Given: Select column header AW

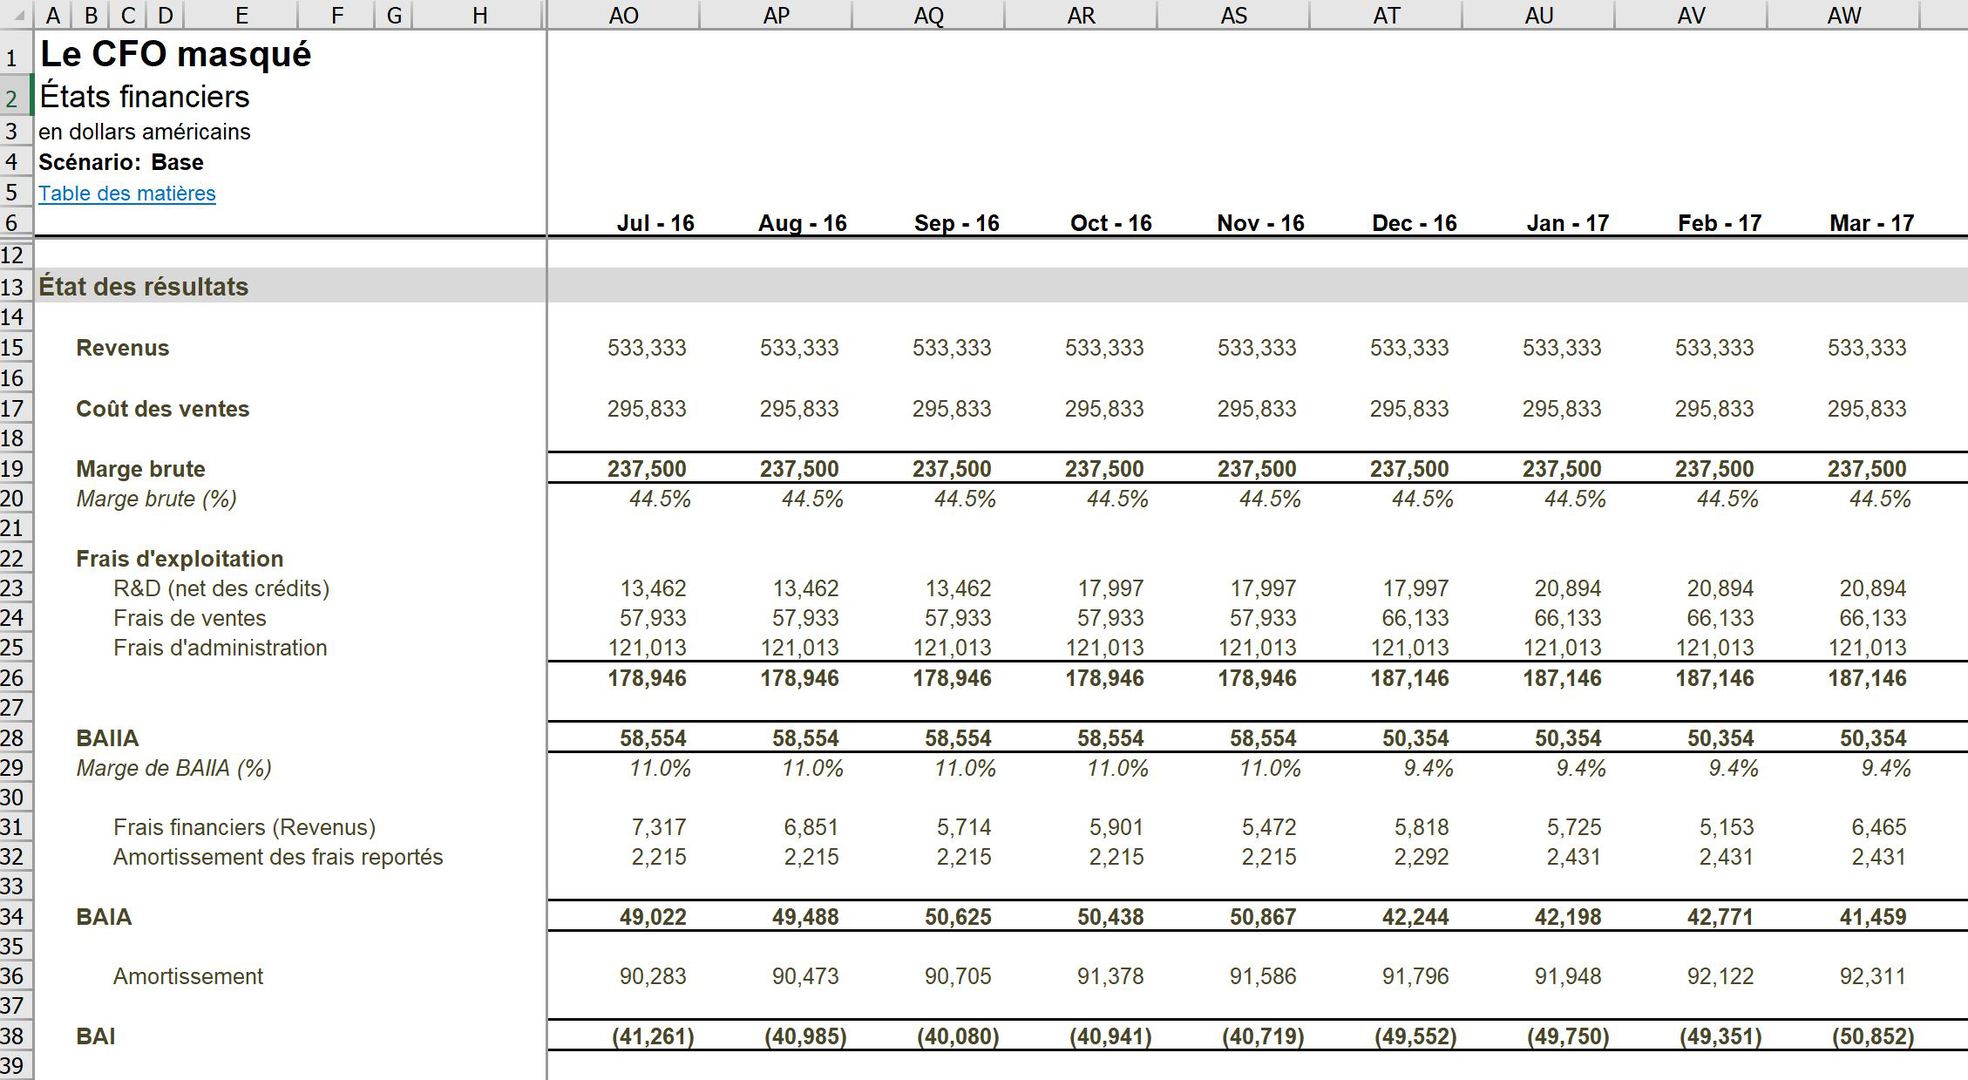Looking at the screenshot, I should tap(1845, 15).
